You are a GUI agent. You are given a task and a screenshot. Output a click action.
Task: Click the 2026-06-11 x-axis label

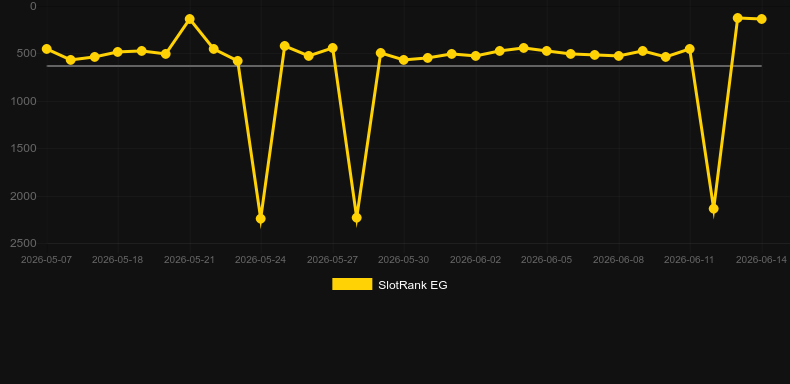point(690,260)
